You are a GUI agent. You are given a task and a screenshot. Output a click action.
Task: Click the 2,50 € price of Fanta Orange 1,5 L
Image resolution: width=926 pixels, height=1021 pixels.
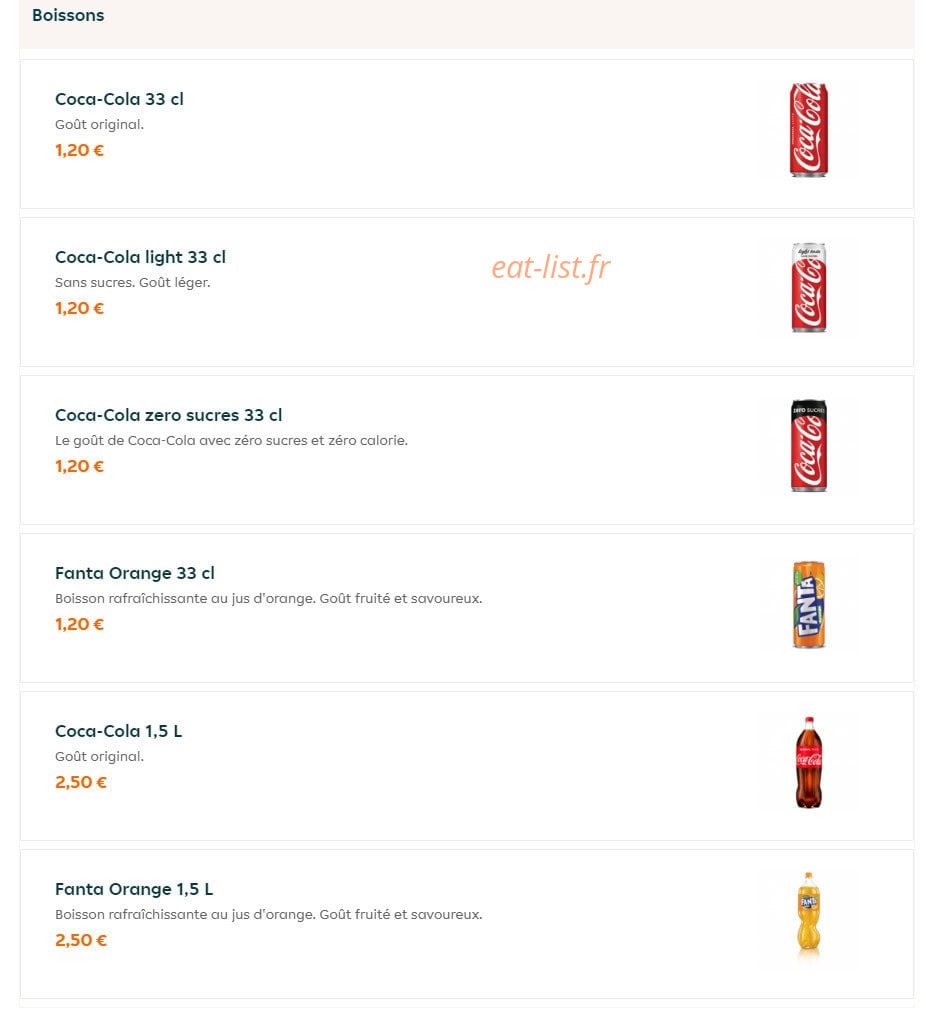(81, 940)
